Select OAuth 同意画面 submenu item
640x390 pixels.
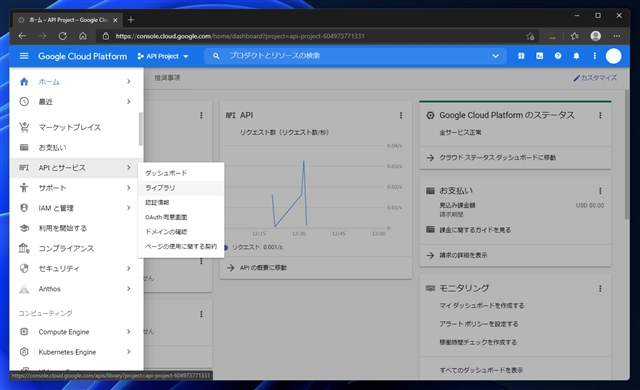click(181, 217)
